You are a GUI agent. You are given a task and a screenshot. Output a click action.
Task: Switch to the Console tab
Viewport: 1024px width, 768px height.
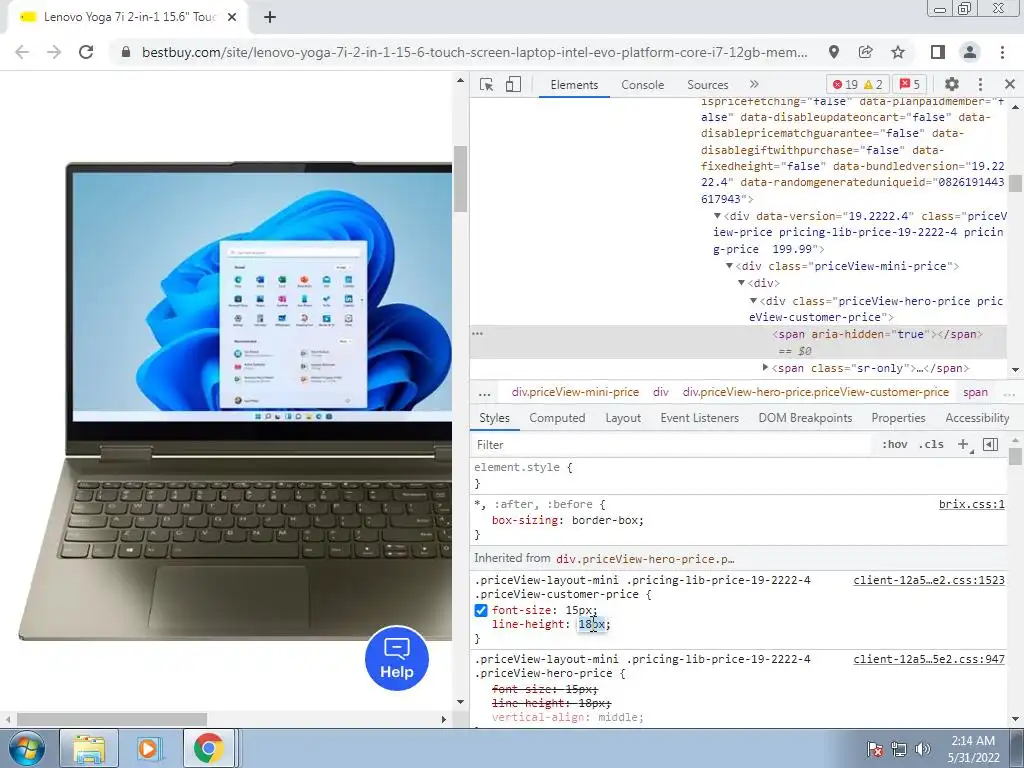pyautogui.click(x=643, y=85)
